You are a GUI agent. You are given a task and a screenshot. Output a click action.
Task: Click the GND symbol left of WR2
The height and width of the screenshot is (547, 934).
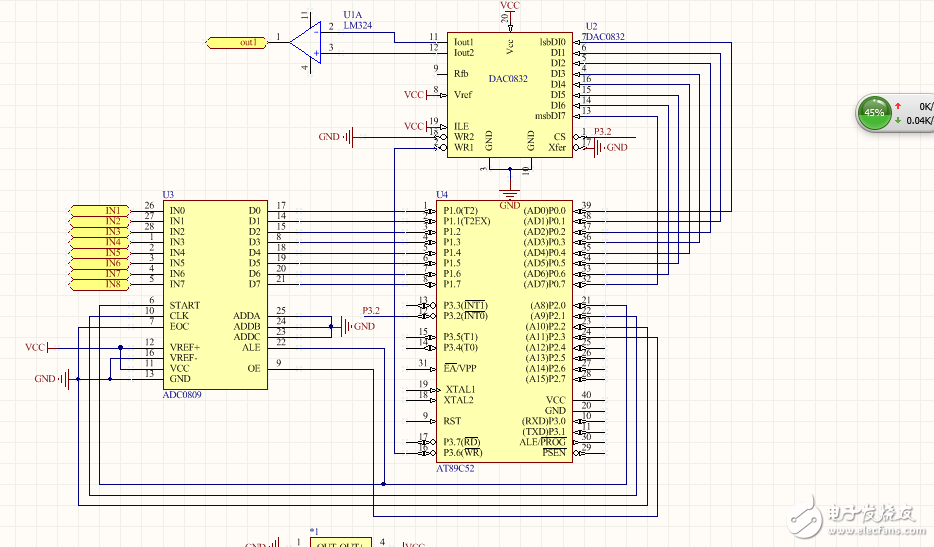[337, 137]
